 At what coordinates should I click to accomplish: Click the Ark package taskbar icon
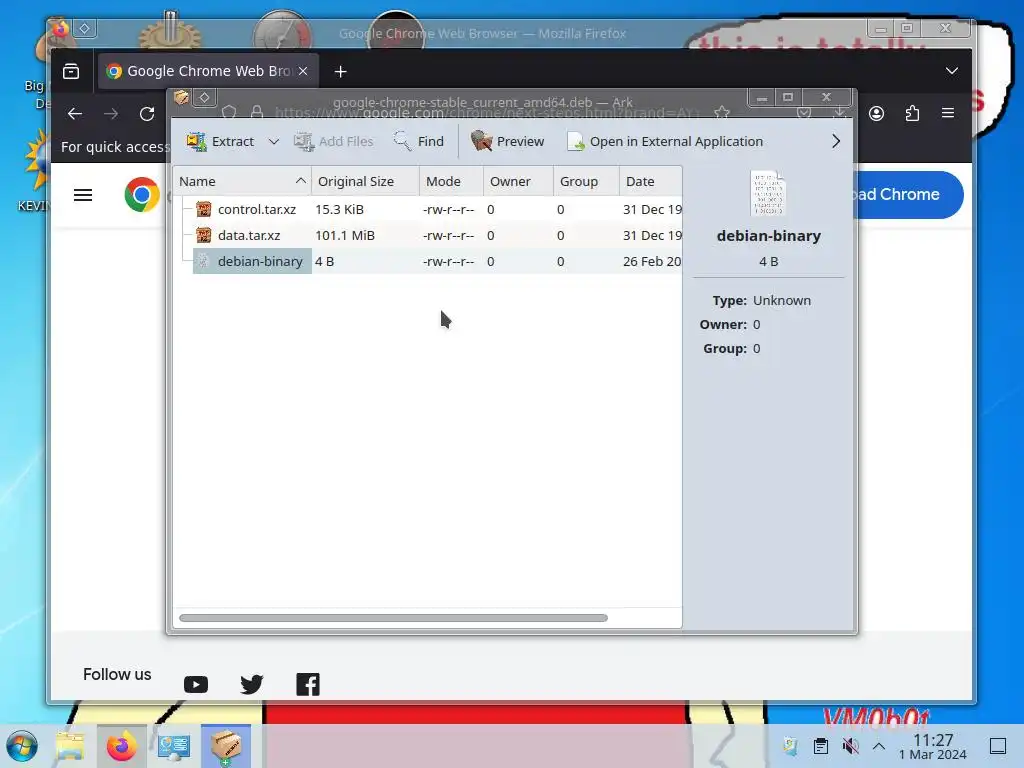(x=226, y=746)
